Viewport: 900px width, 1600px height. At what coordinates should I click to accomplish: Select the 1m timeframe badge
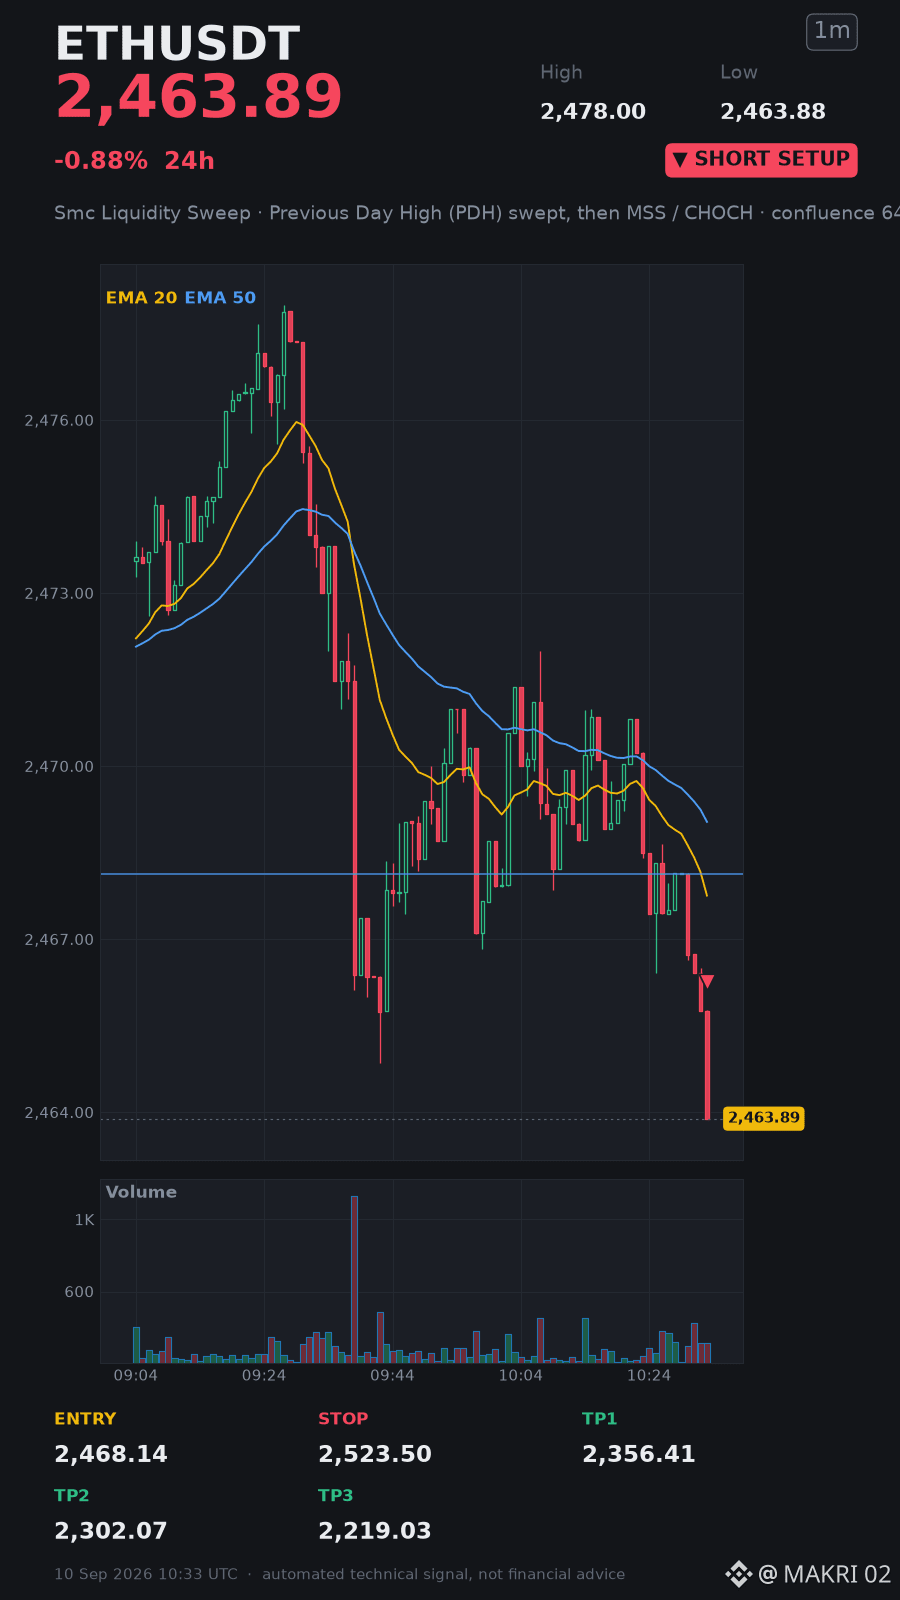point(832,31)
